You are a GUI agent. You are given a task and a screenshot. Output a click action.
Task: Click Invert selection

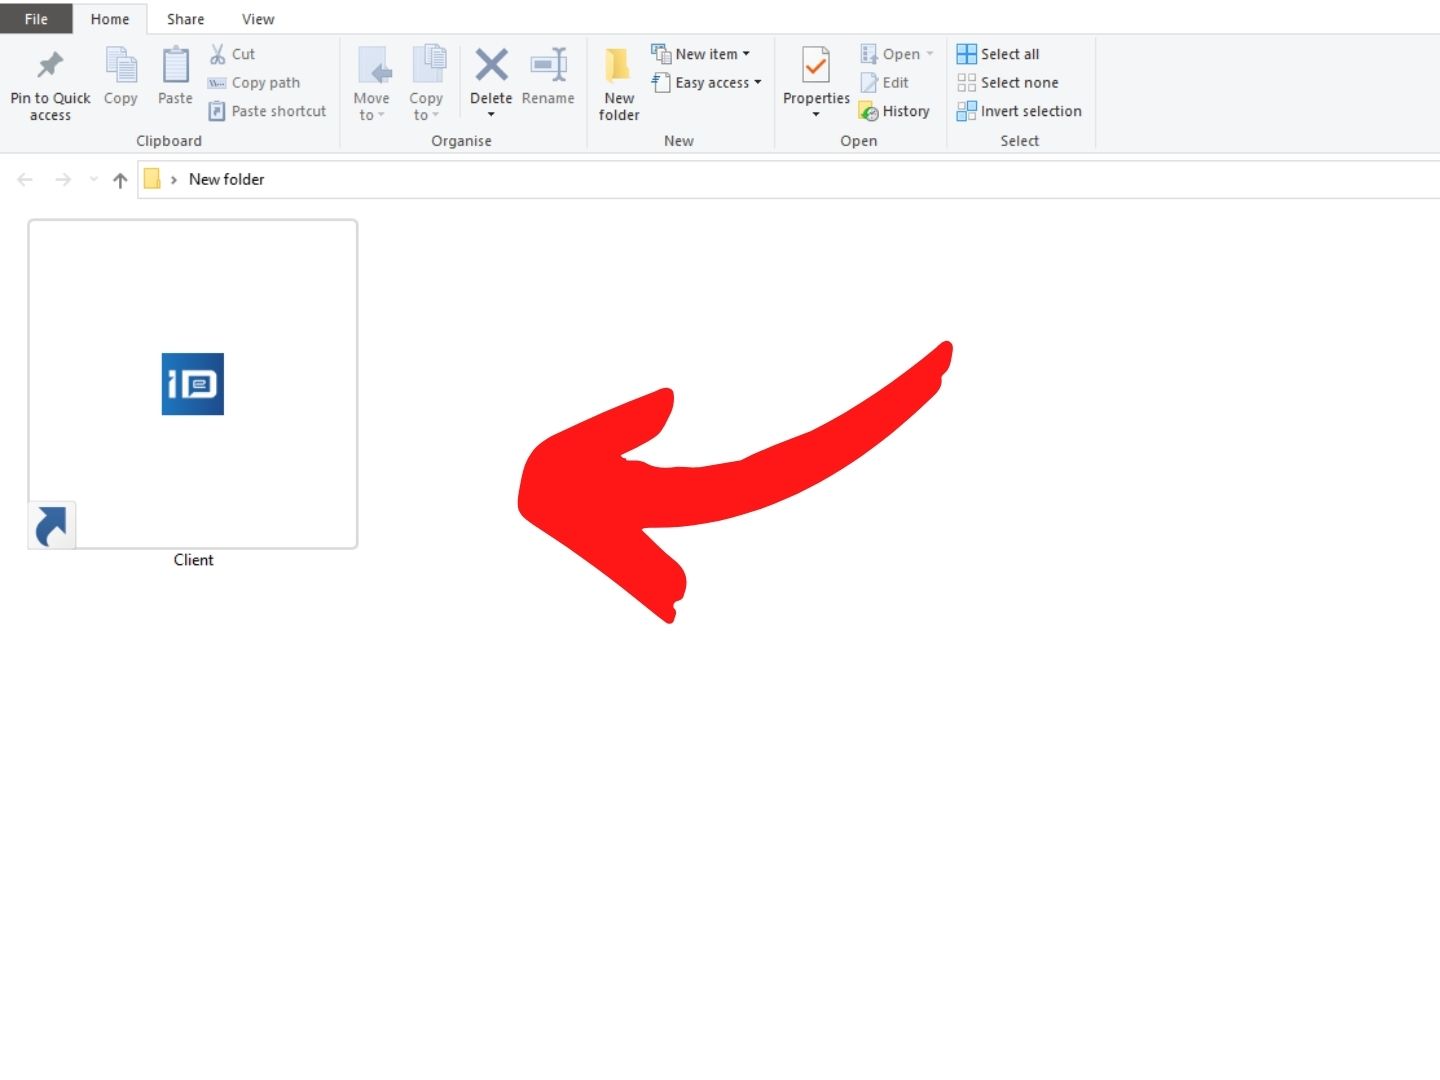pos(1019,111)
